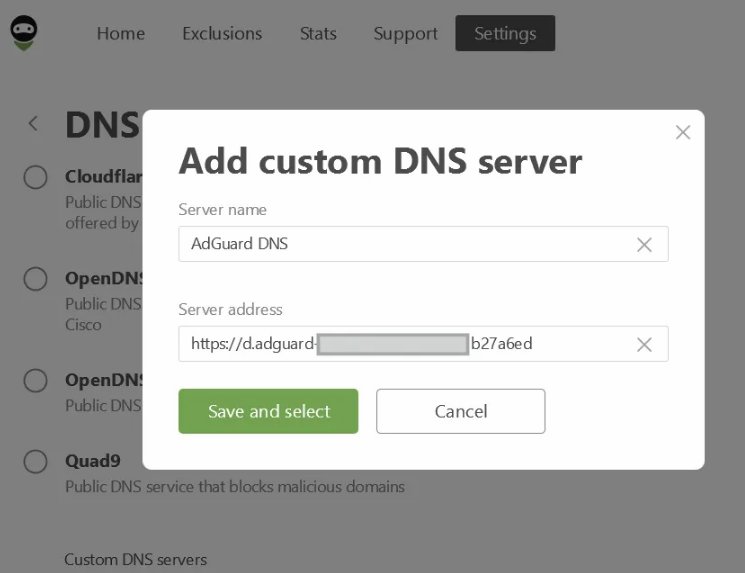Click the AdGuard ninja logo
Viewport: 745px width, 573px height.
tap(23, 33)
